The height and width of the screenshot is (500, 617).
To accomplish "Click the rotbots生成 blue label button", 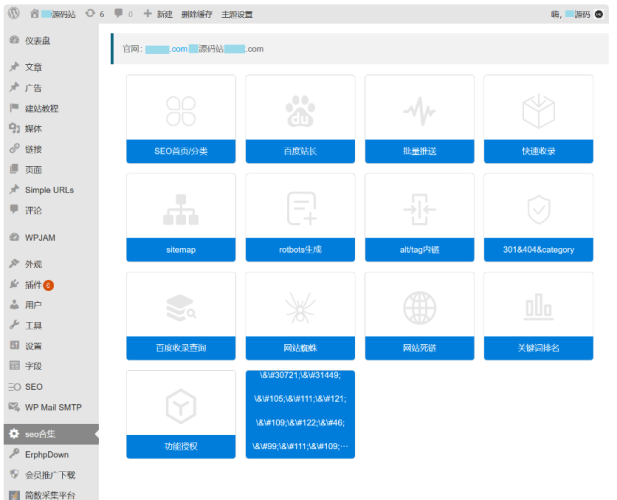I will (x=299, y=250).
